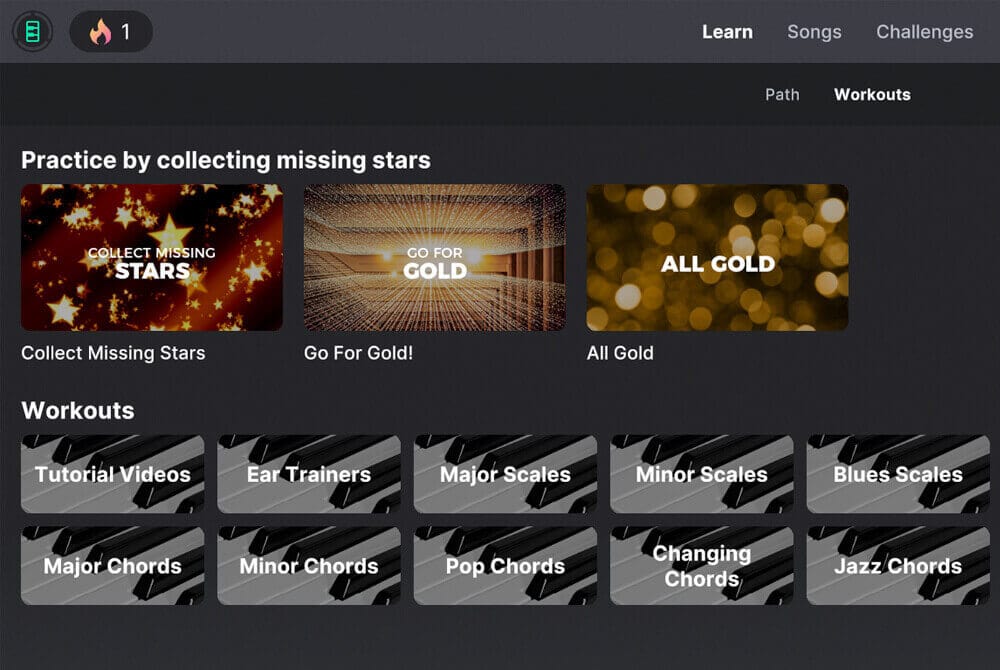The image size is (1000, 670).
Task: Open the streak flame counter
Action: click(110, 31)
